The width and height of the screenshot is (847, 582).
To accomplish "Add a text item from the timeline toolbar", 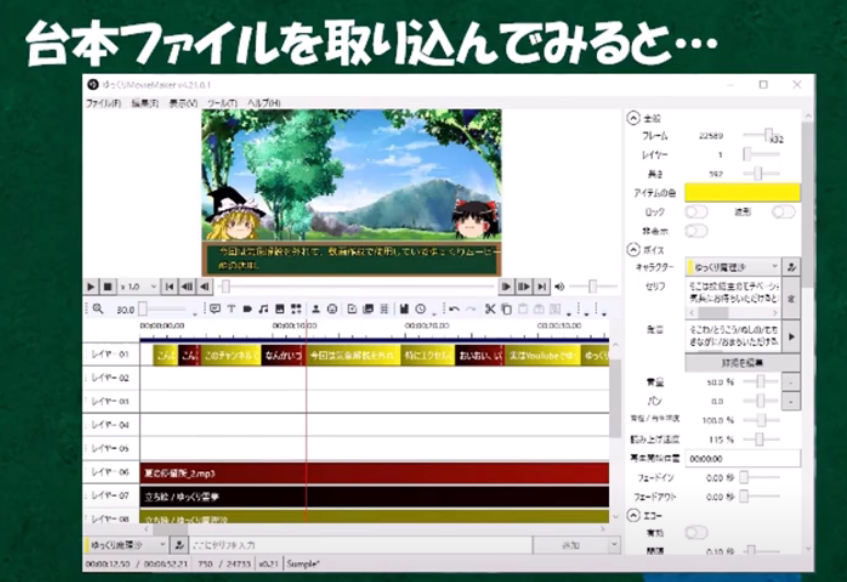I will (231, 310).
